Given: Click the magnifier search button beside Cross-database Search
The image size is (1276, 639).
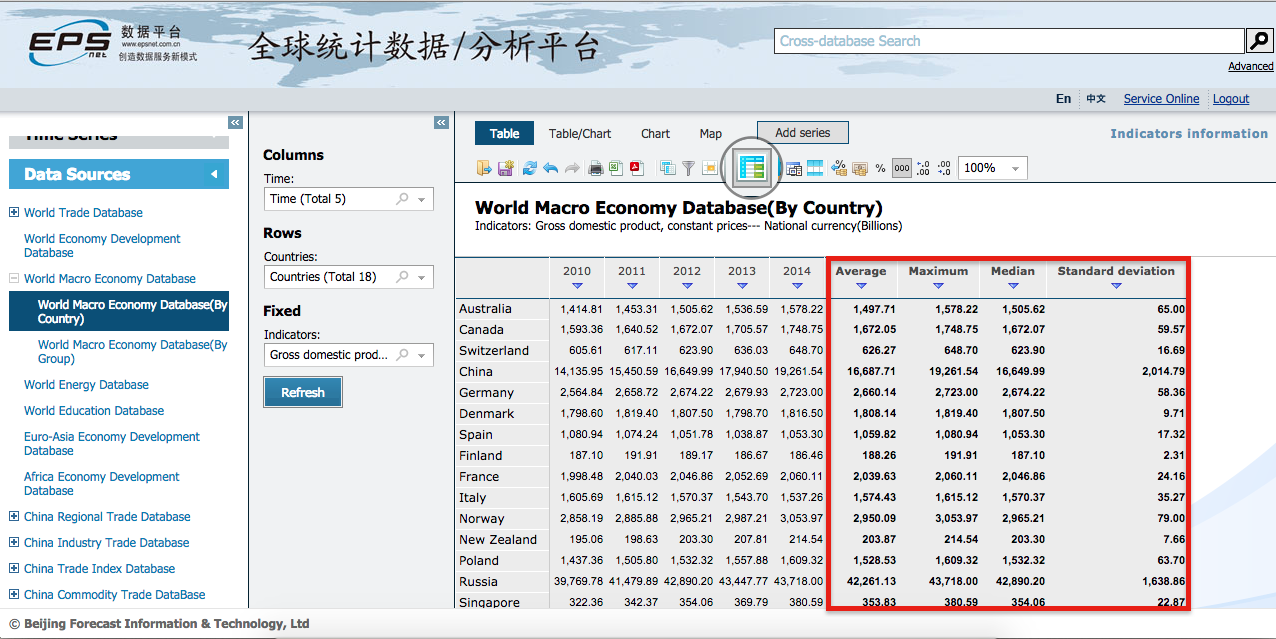Looking at the screenshot, I should coord(1259,41).
